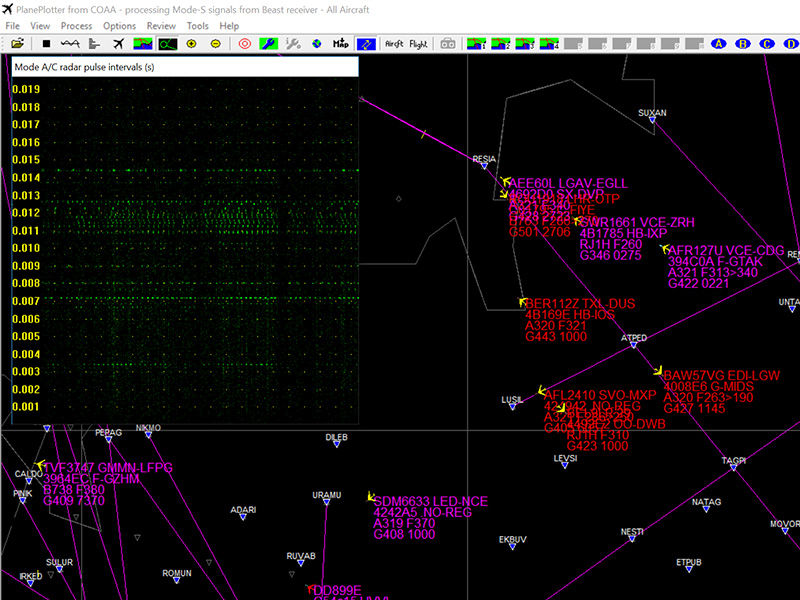Click the PEPAG waypoint label
Viewport: 800px width, 600px height.
pyautogui.click(x=109, y=433)
